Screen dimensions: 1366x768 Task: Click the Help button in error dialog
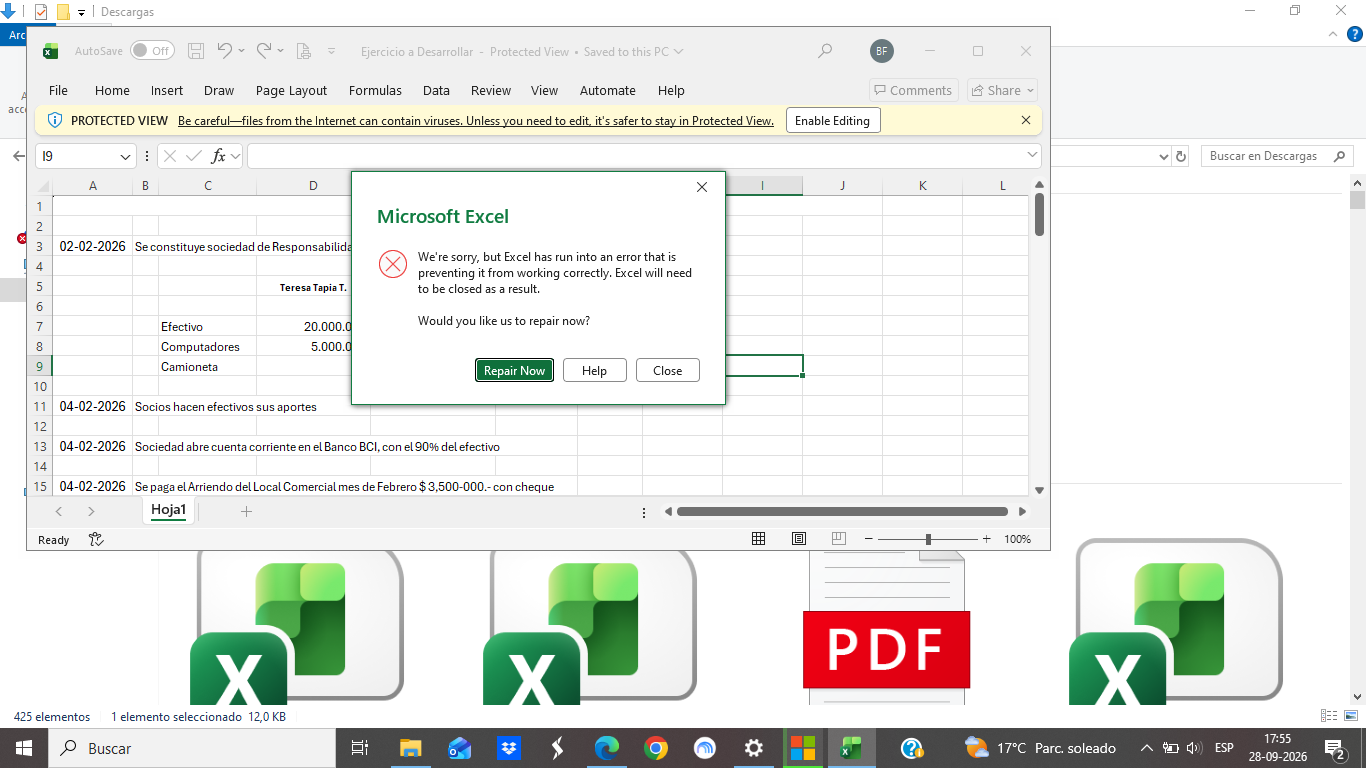click(x=594, y=370)
